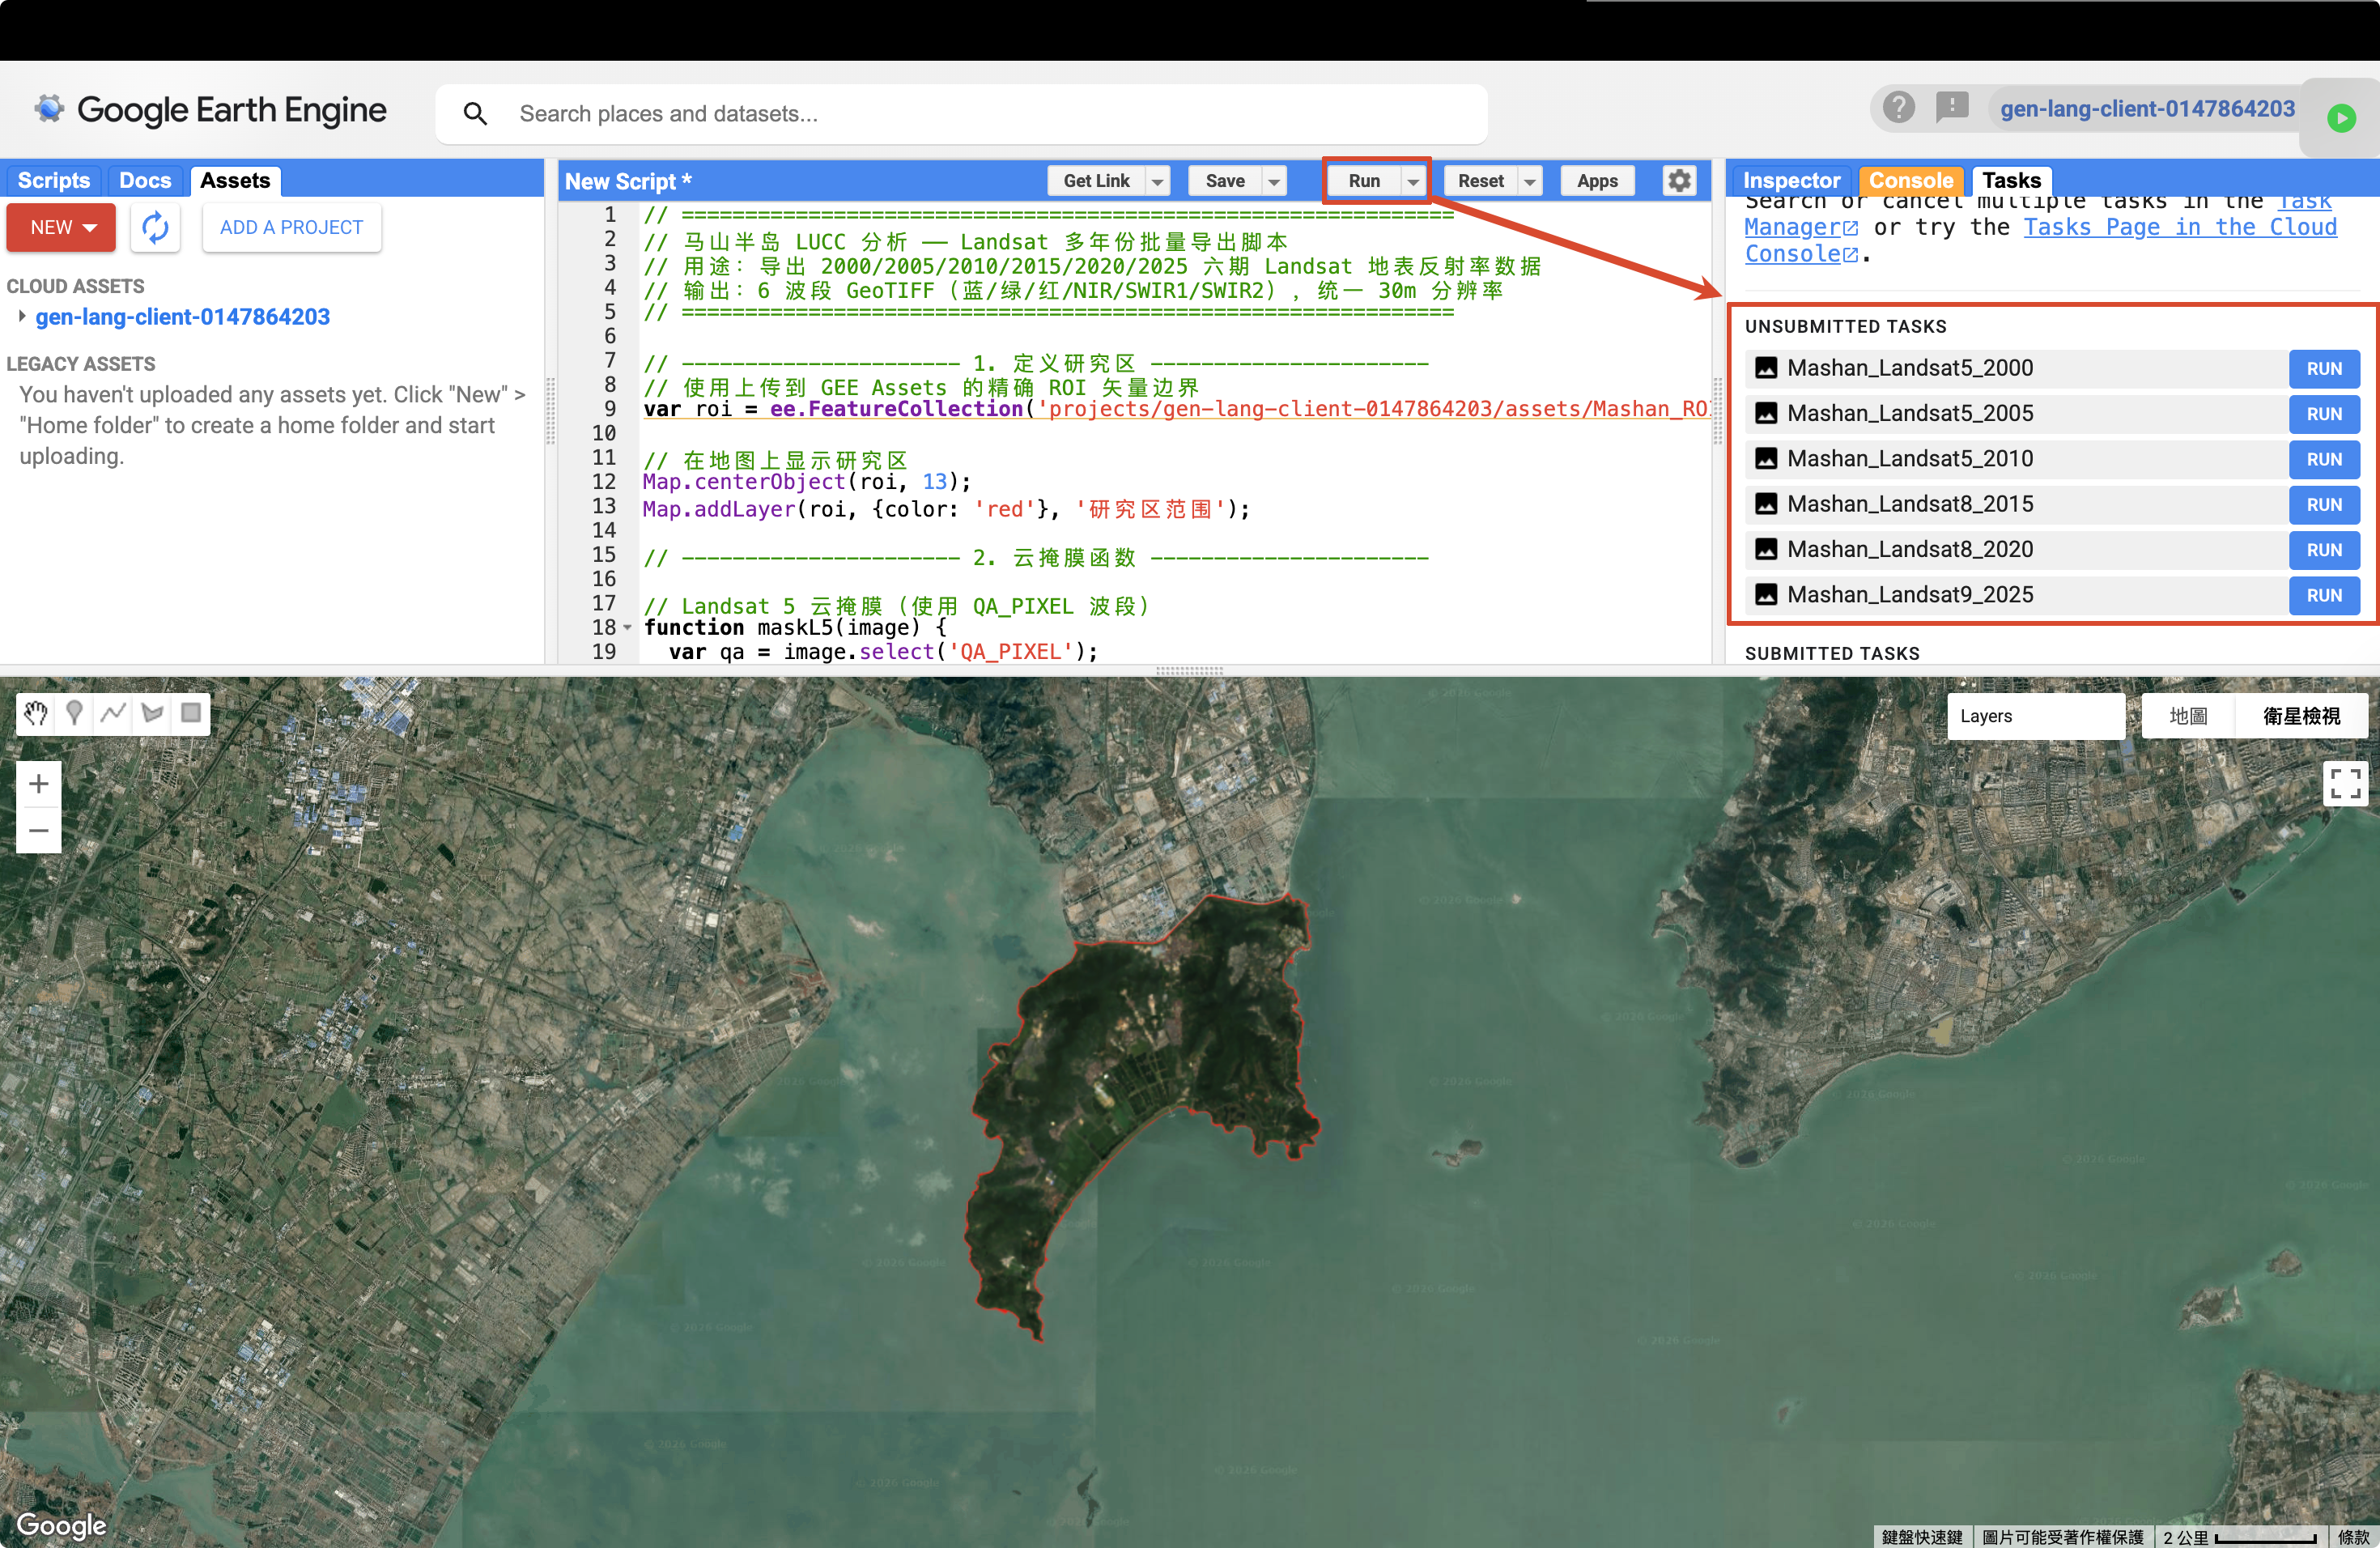Zoom out on the map
2380x1548 pixels.
(x=39, y=830)
